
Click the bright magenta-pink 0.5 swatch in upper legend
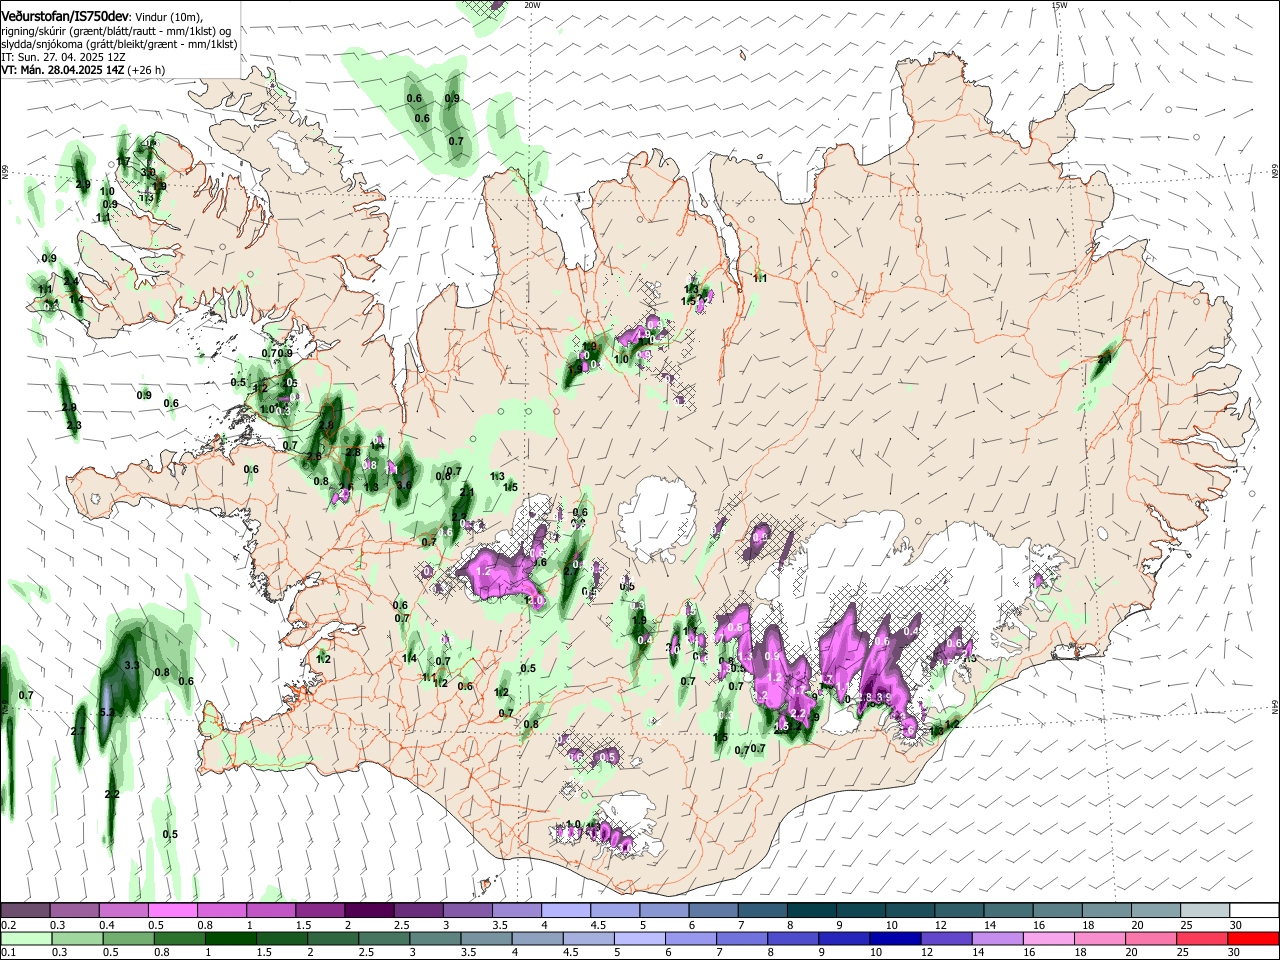click(x=173, y=911)
